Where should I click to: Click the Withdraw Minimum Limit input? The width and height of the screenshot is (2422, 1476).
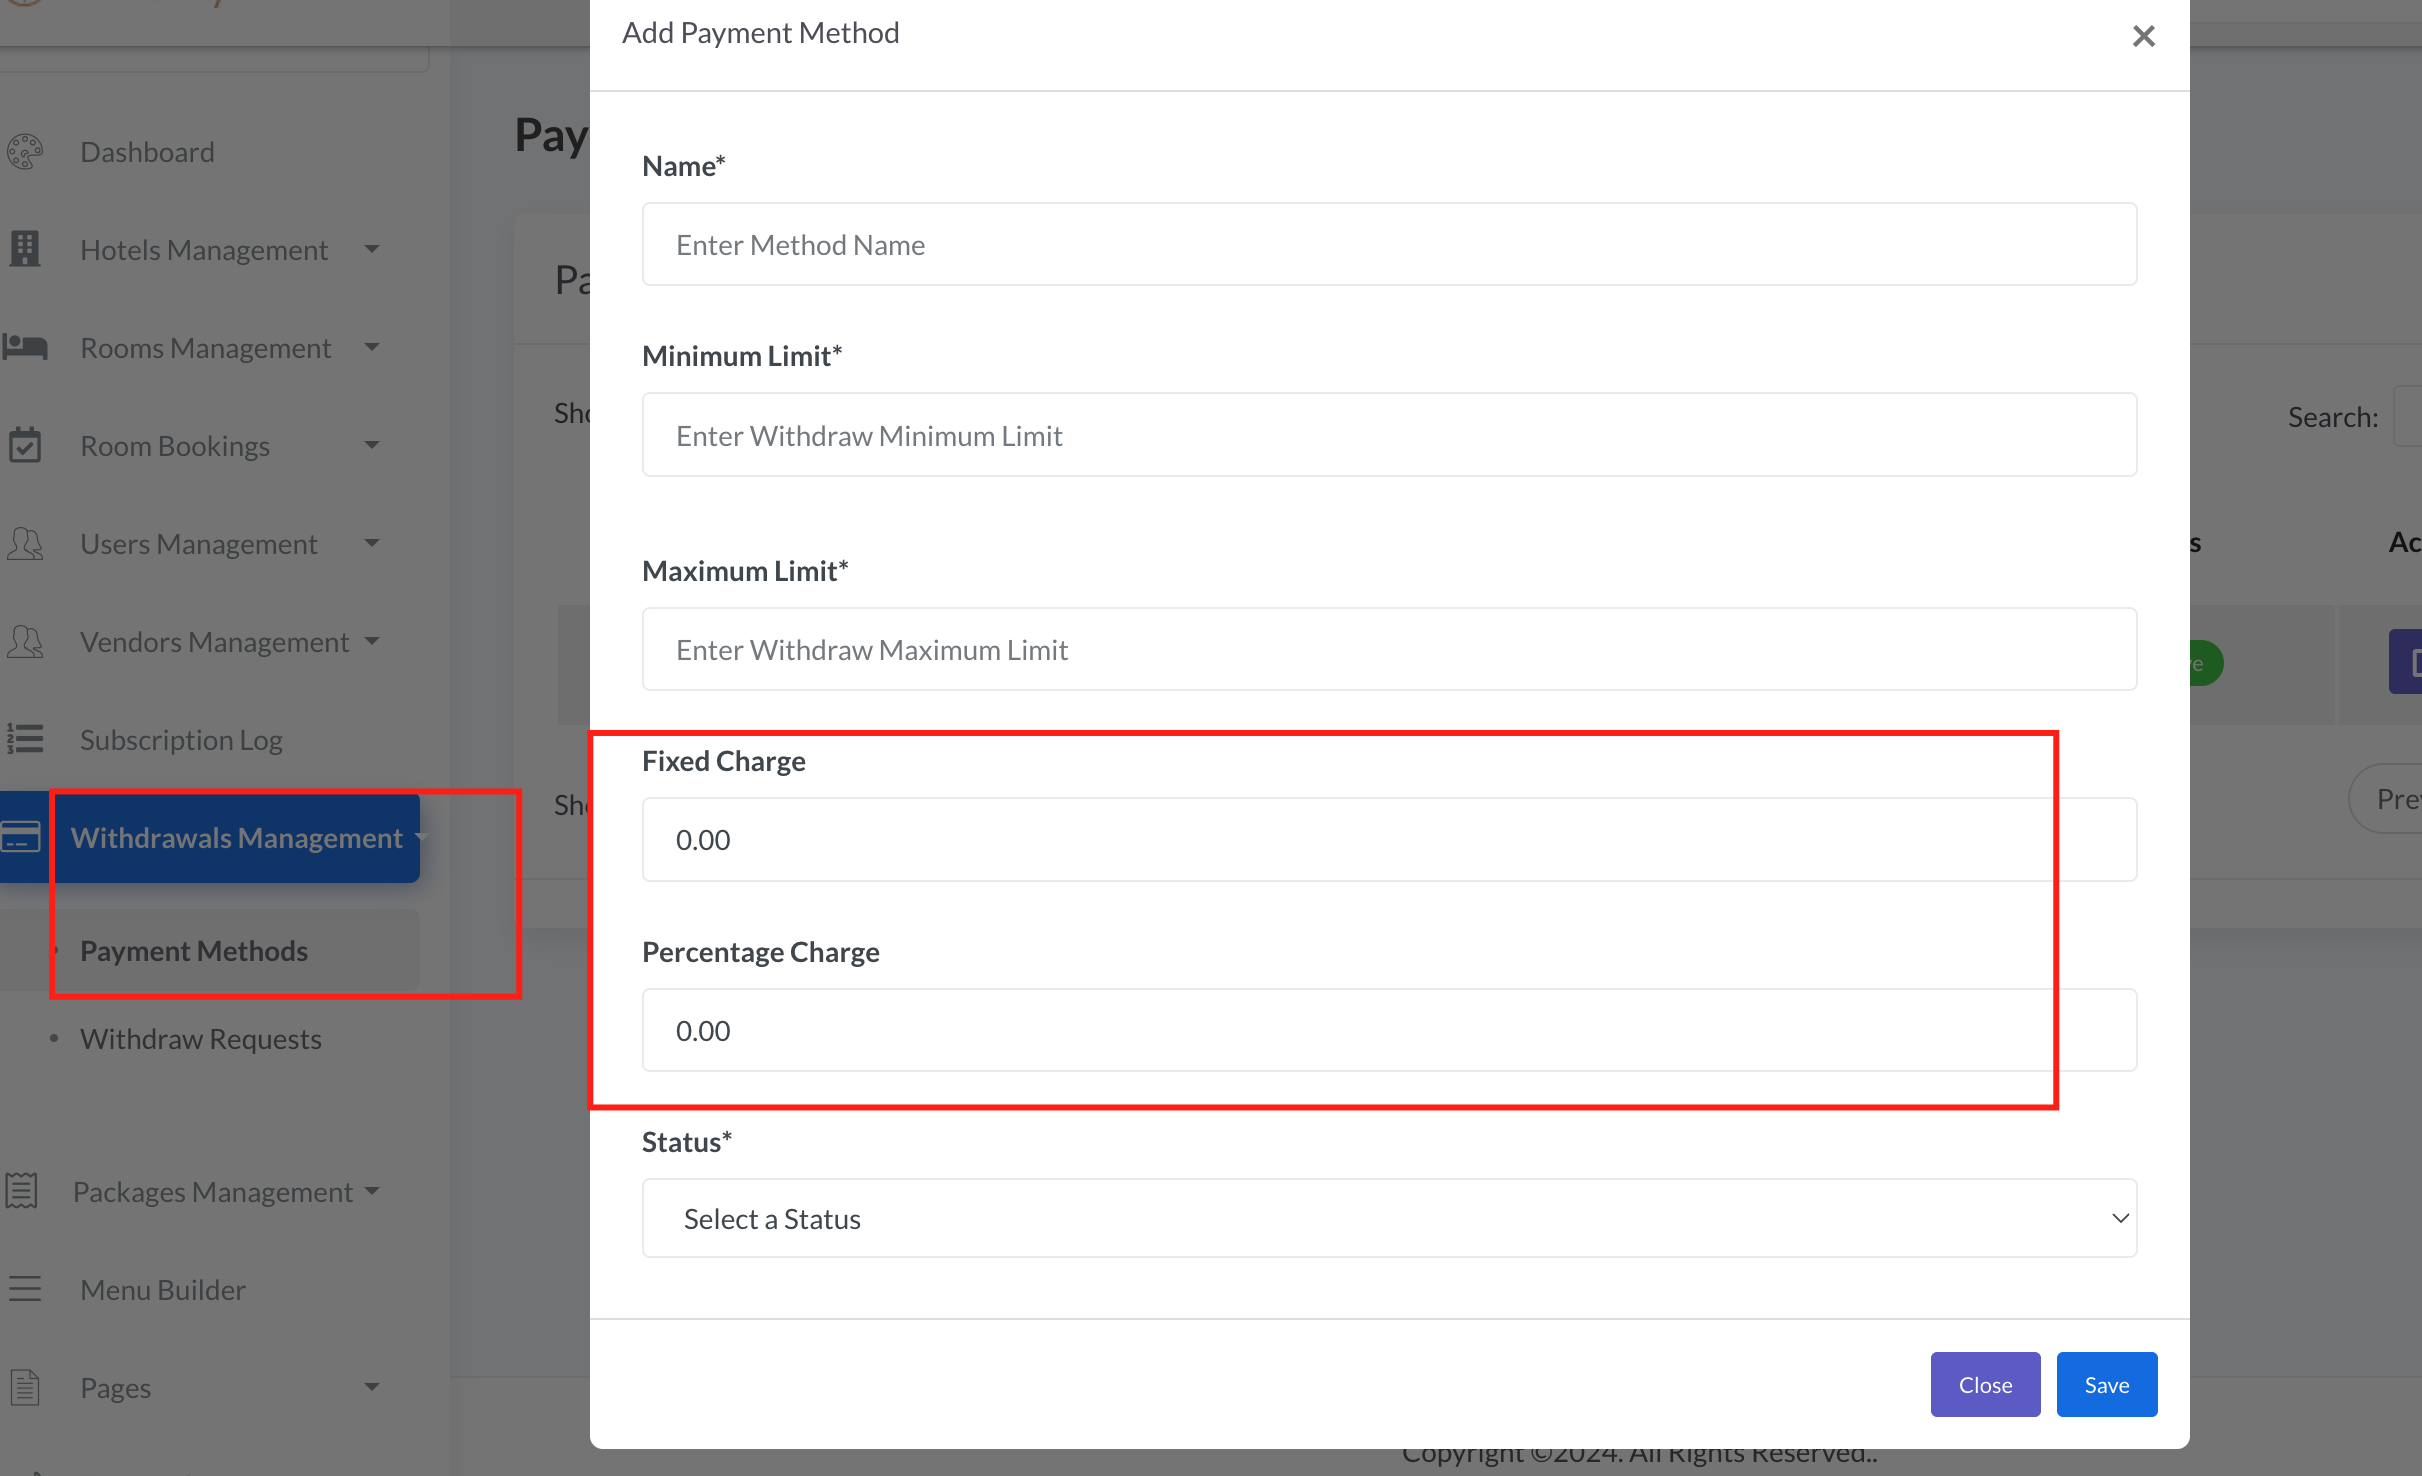[1389, 435]
